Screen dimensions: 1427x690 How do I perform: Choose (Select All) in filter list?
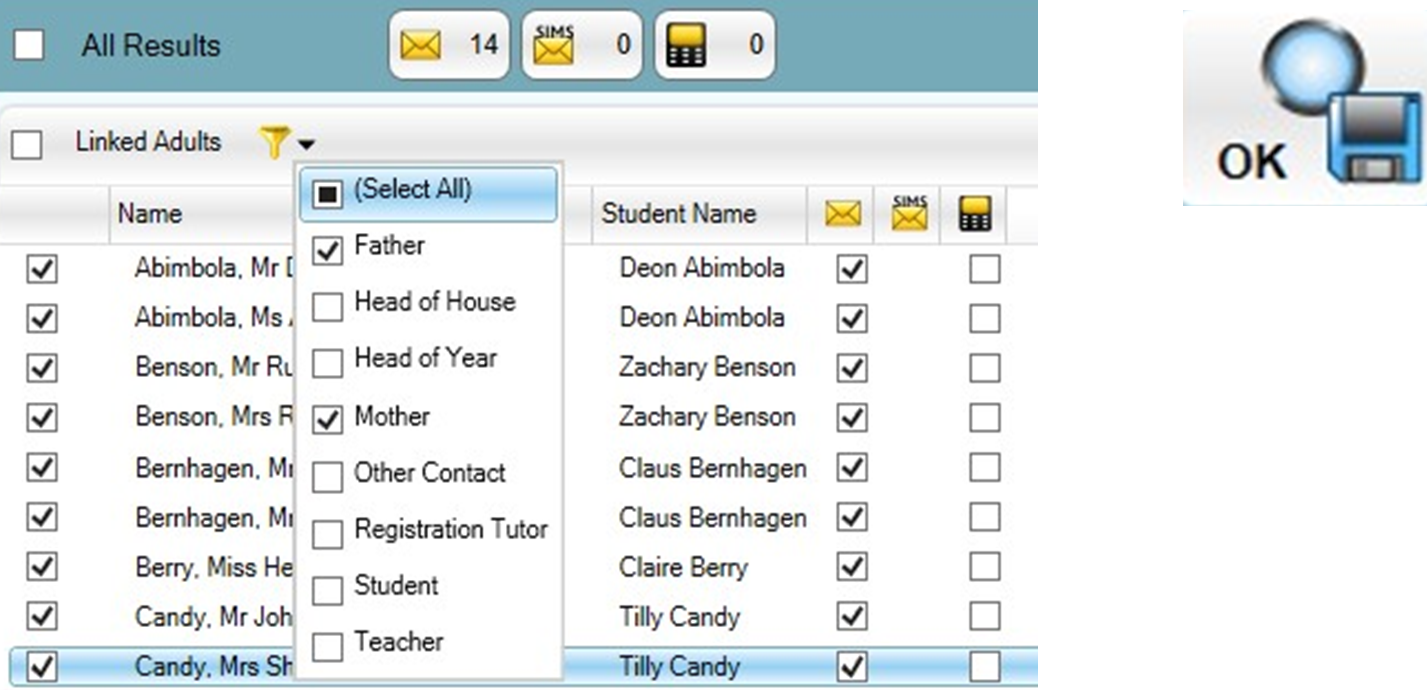327,193
